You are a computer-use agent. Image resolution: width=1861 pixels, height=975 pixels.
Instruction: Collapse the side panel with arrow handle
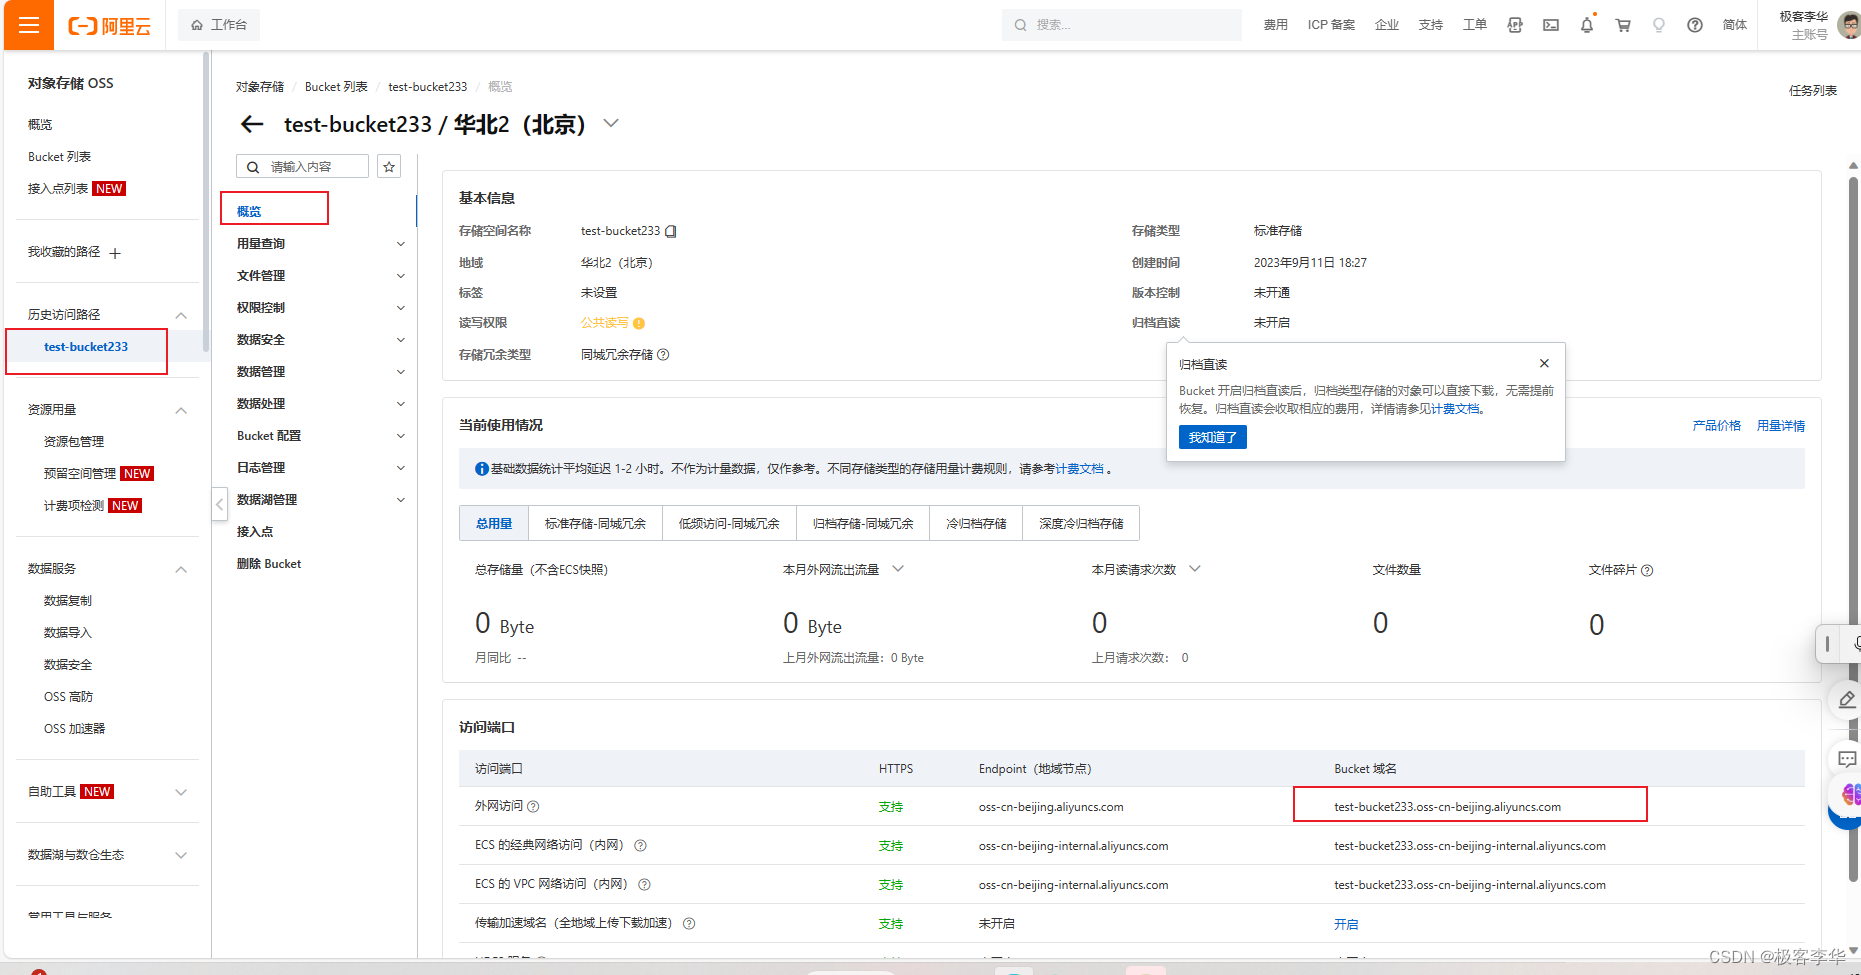click(x=219, y=504)
